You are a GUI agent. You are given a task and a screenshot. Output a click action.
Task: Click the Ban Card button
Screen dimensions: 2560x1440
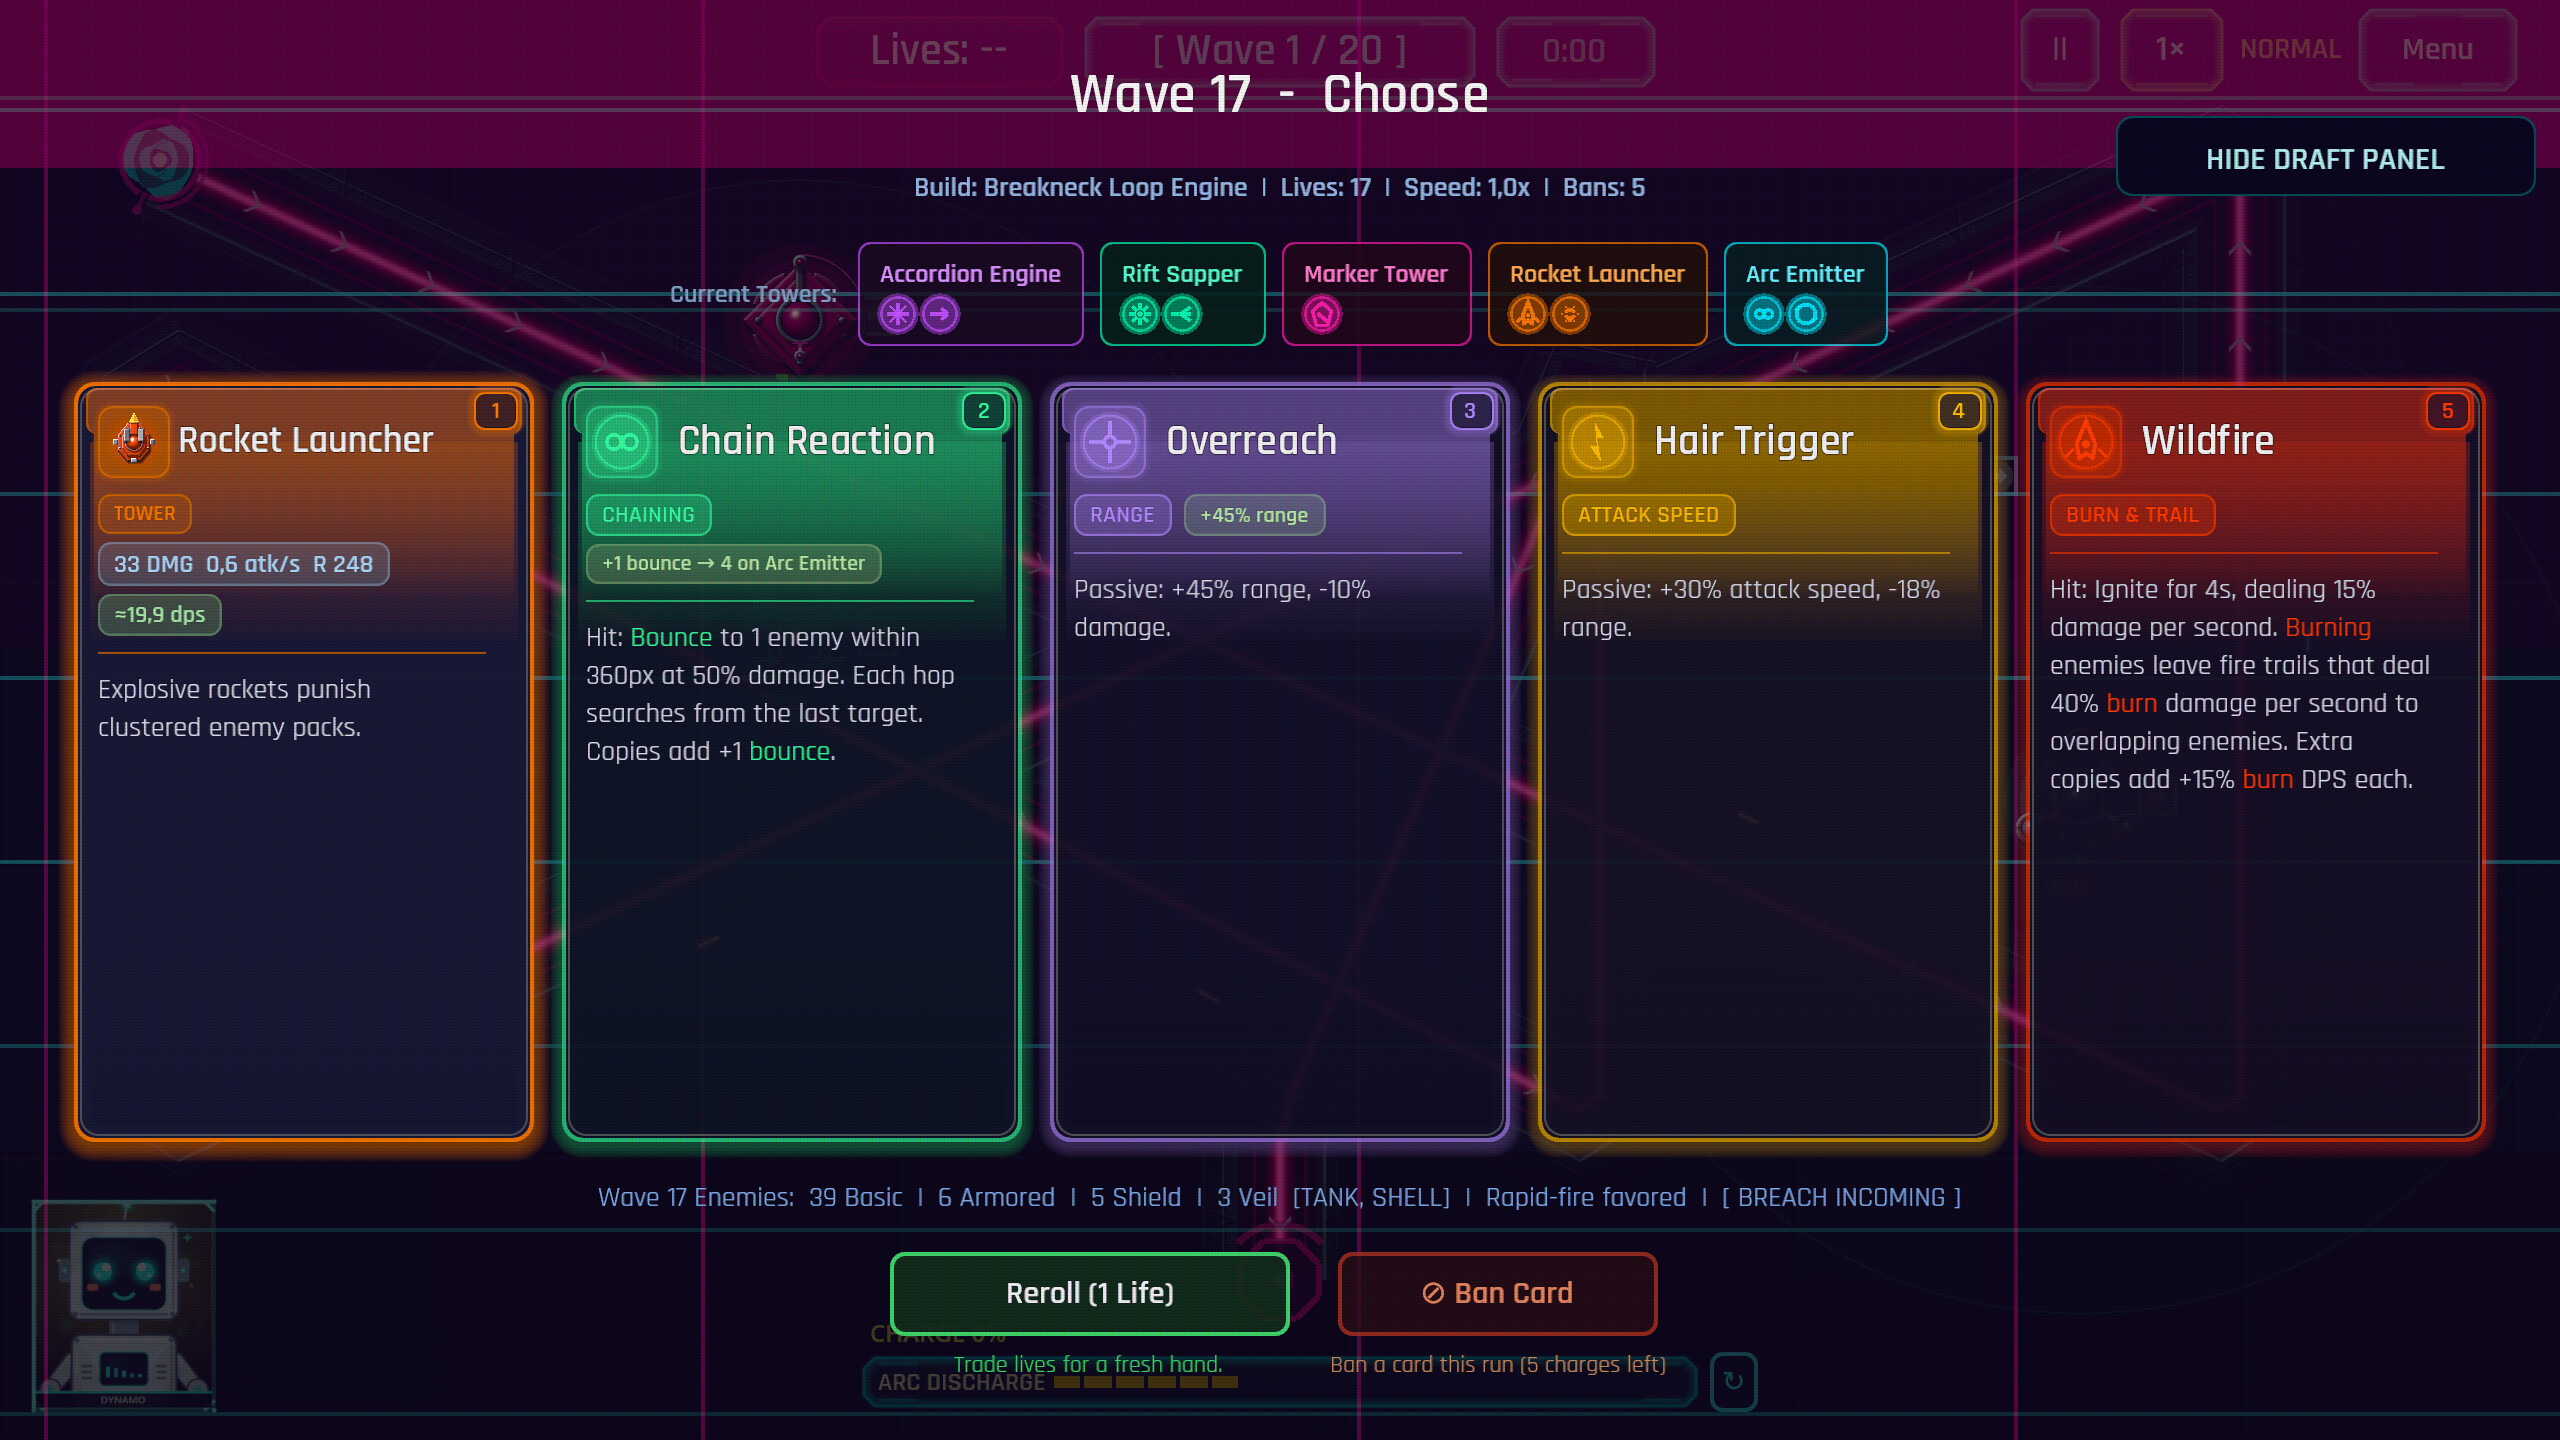[x=1497, y=1293]
